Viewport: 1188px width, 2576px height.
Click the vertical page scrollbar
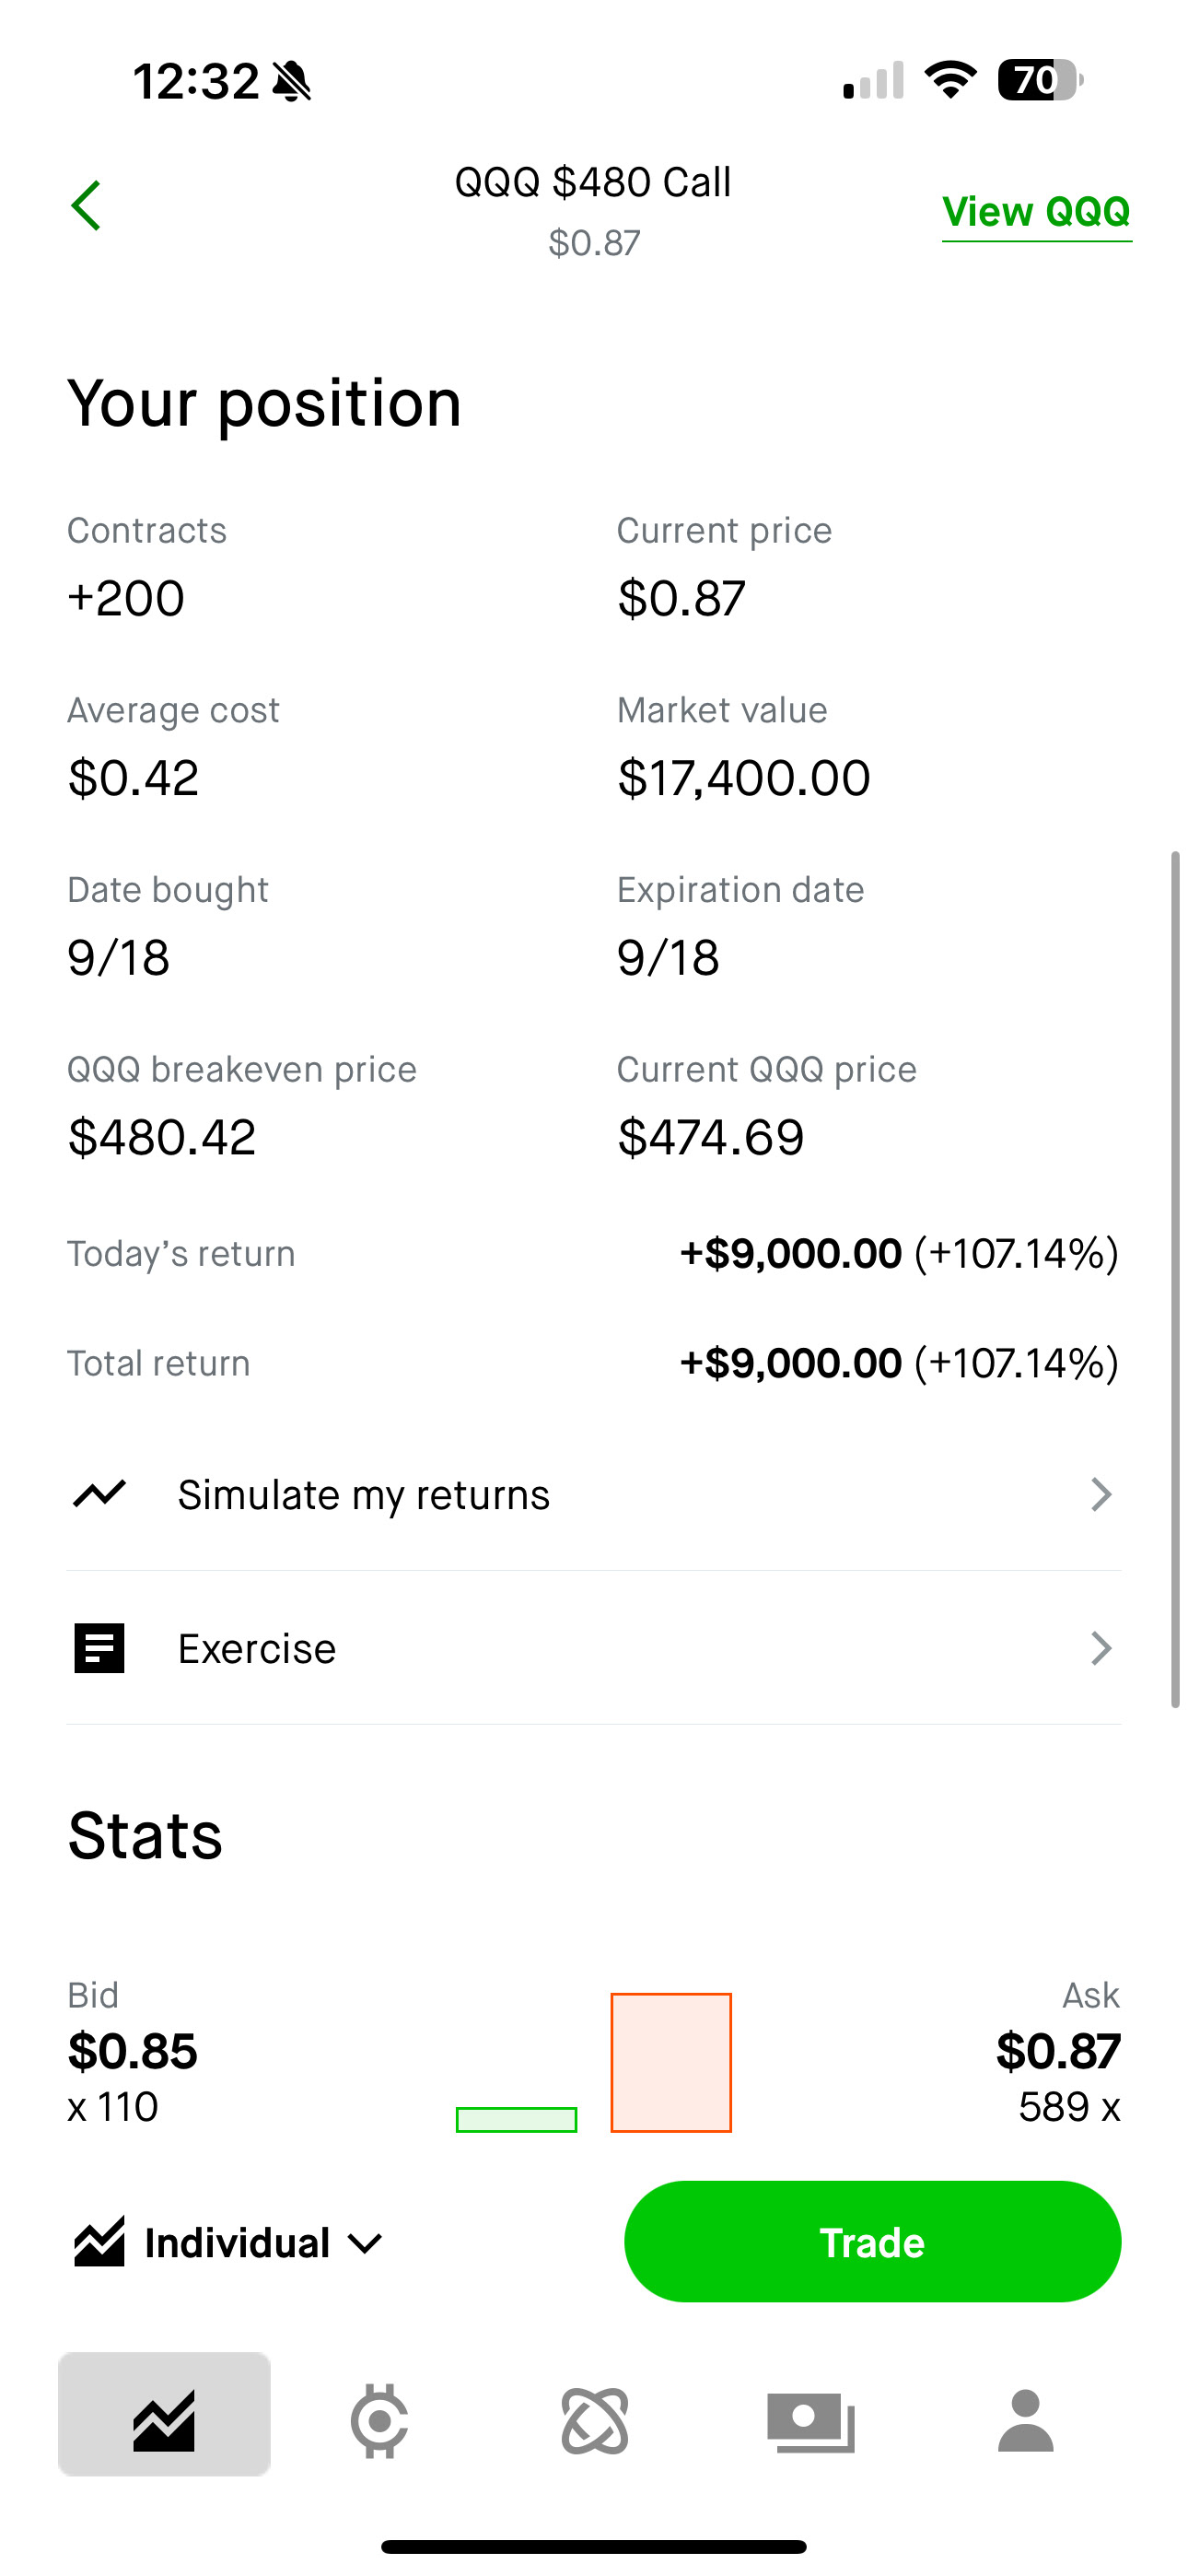tap(1175, 1280)
